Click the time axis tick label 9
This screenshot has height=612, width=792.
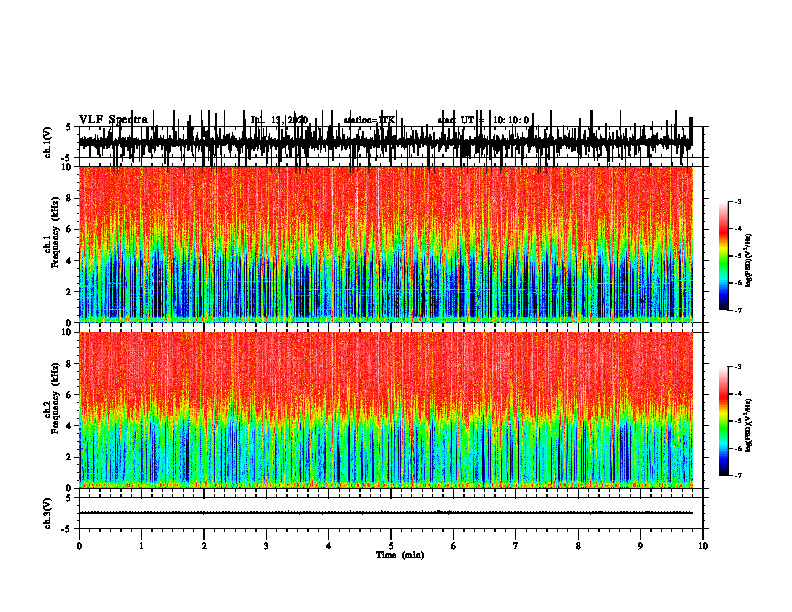click(x=640, y=546)
